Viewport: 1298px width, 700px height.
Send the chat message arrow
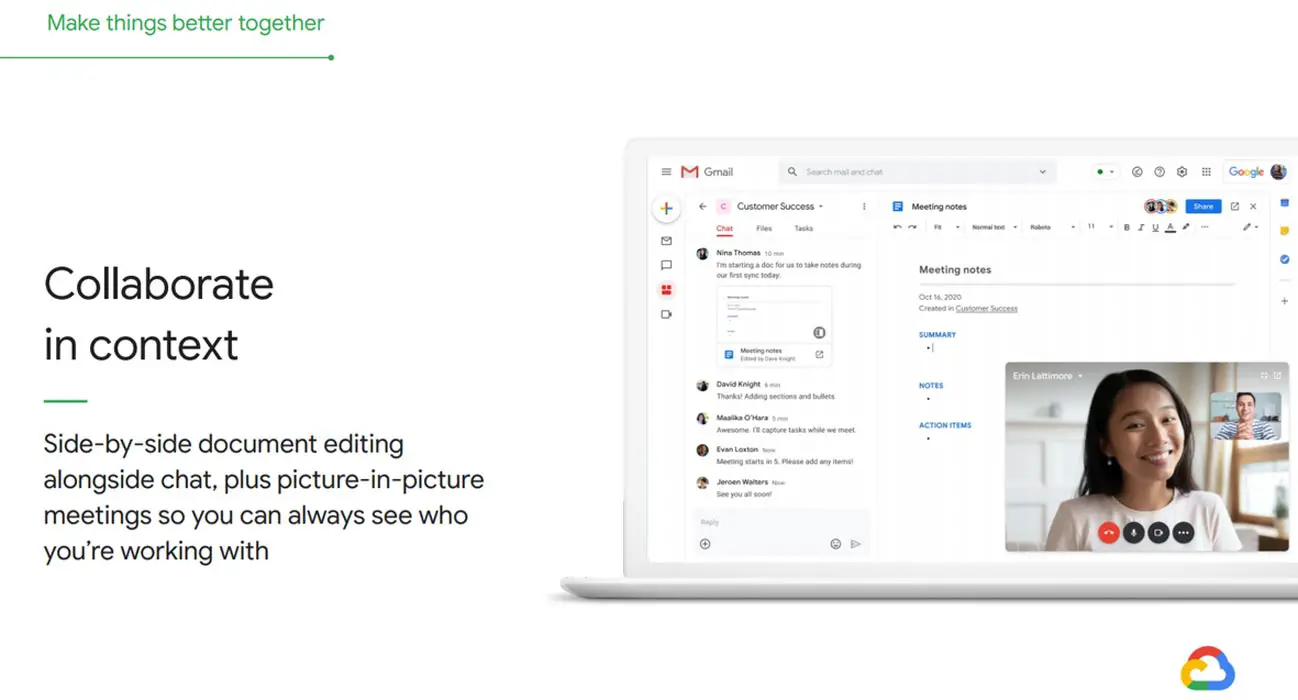click(856, 544)
